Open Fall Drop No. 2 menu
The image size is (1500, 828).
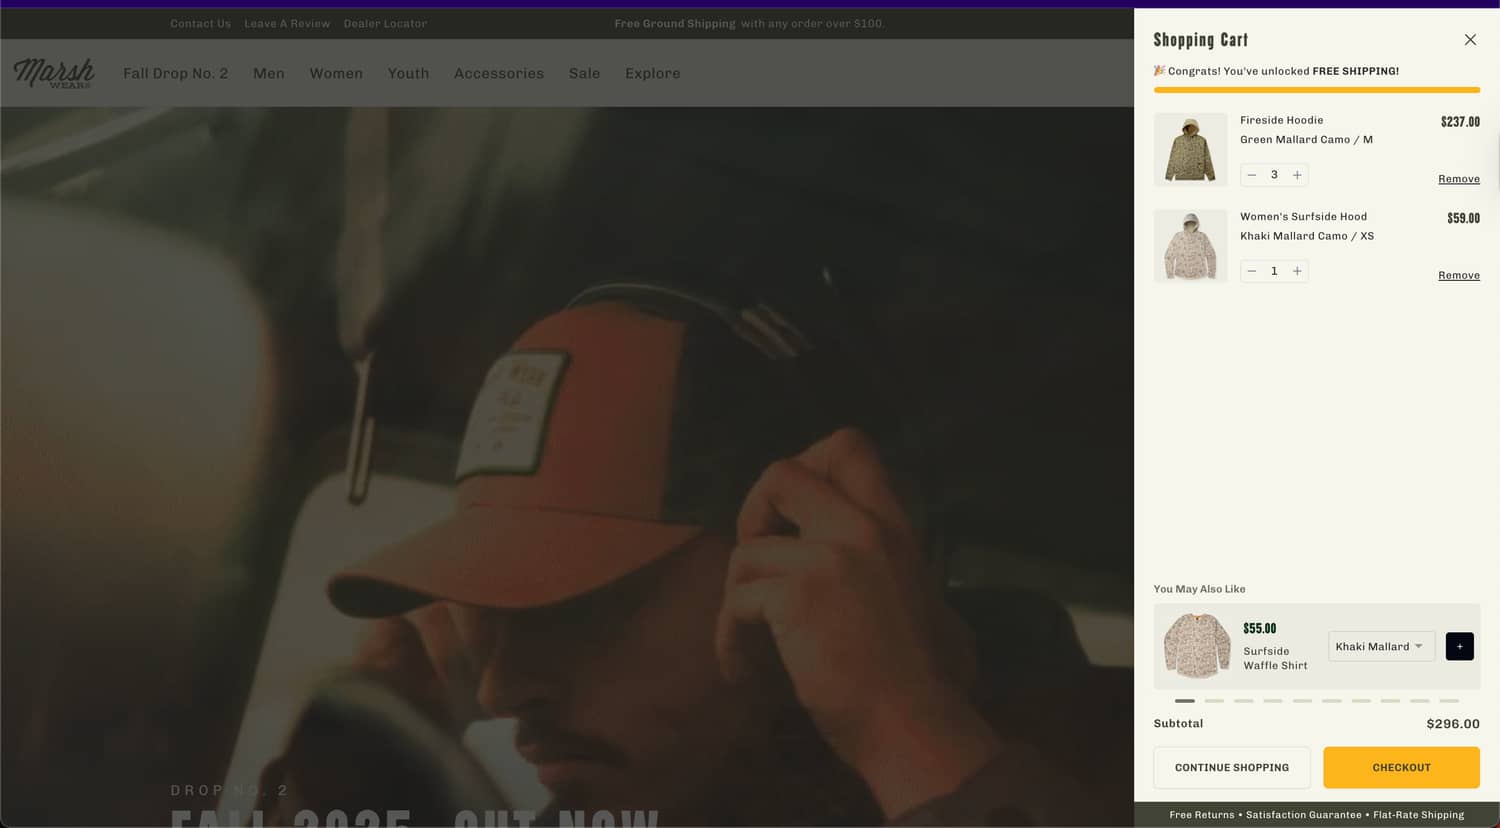[x=175, y=73]
